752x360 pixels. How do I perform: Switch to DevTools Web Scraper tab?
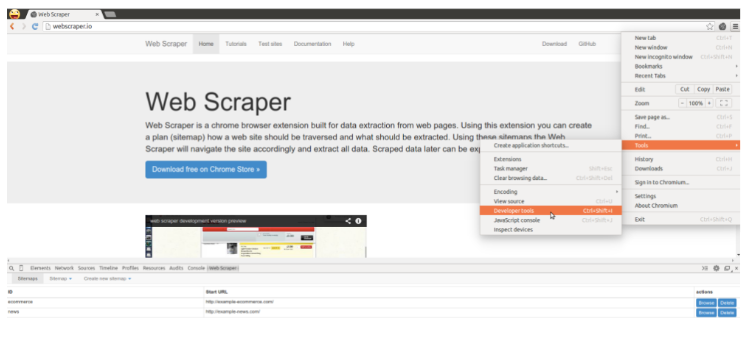(223, 268)
